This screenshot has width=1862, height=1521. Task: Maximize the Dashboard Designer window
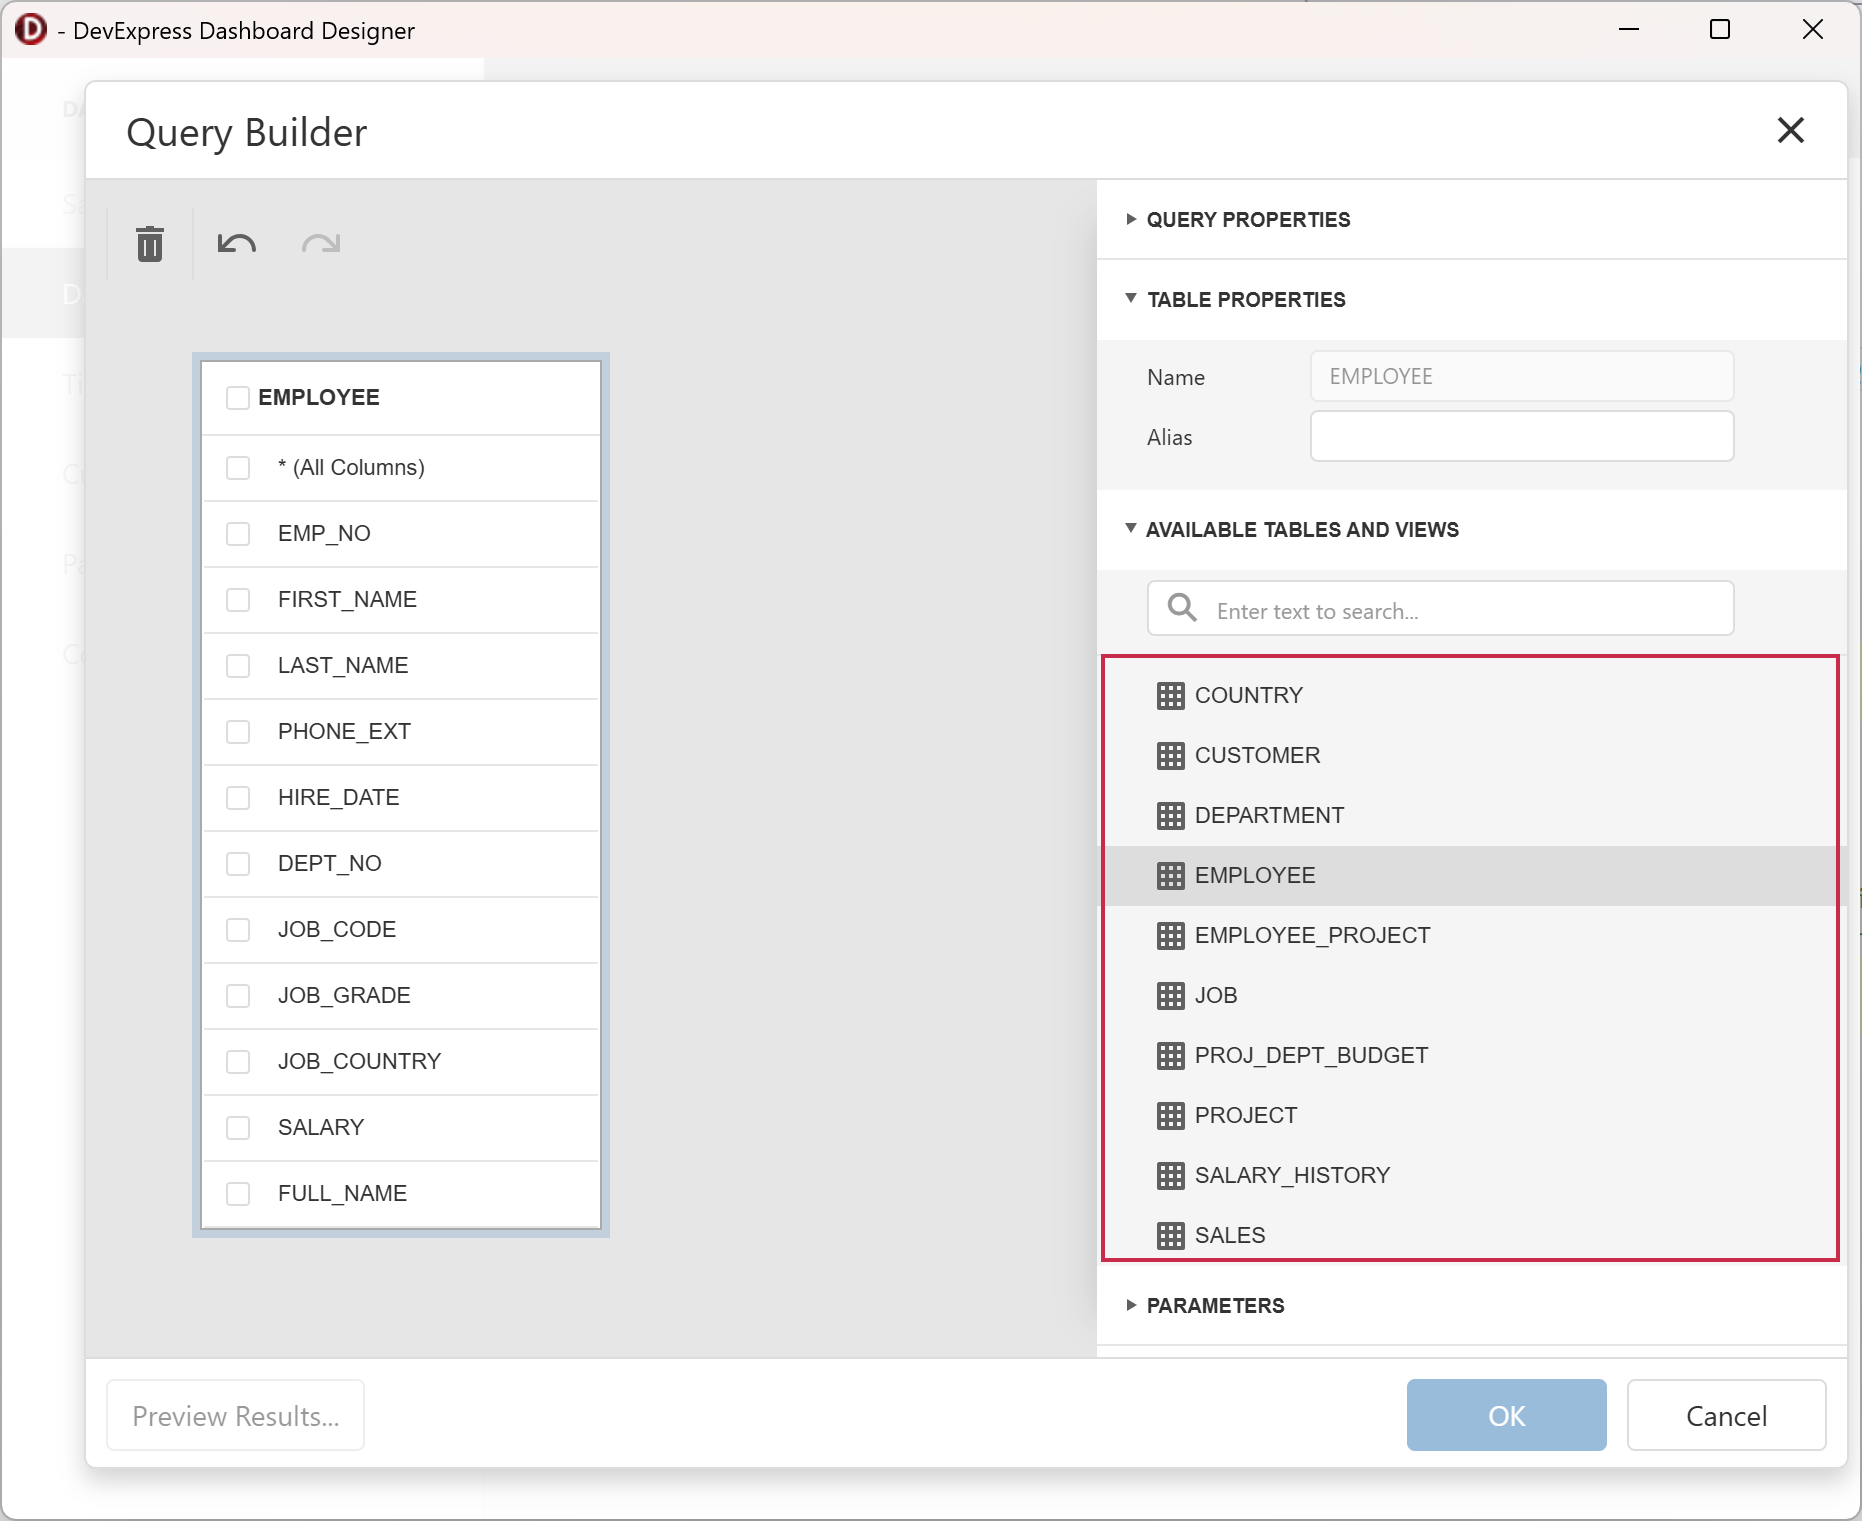click(1720, 29)
